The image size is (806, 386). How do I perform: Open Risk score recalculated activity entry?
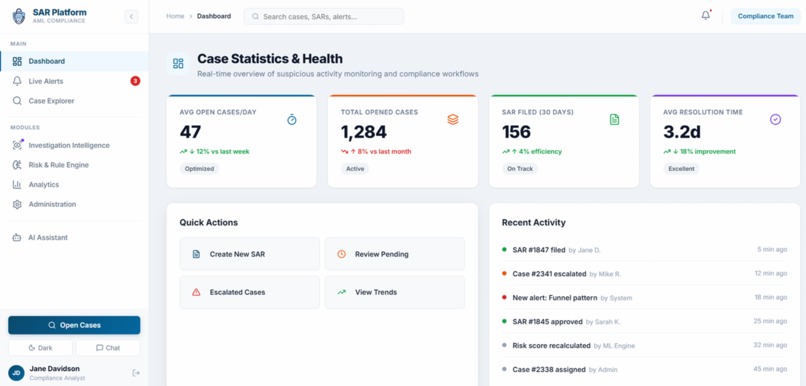click(x=645, y=345)
